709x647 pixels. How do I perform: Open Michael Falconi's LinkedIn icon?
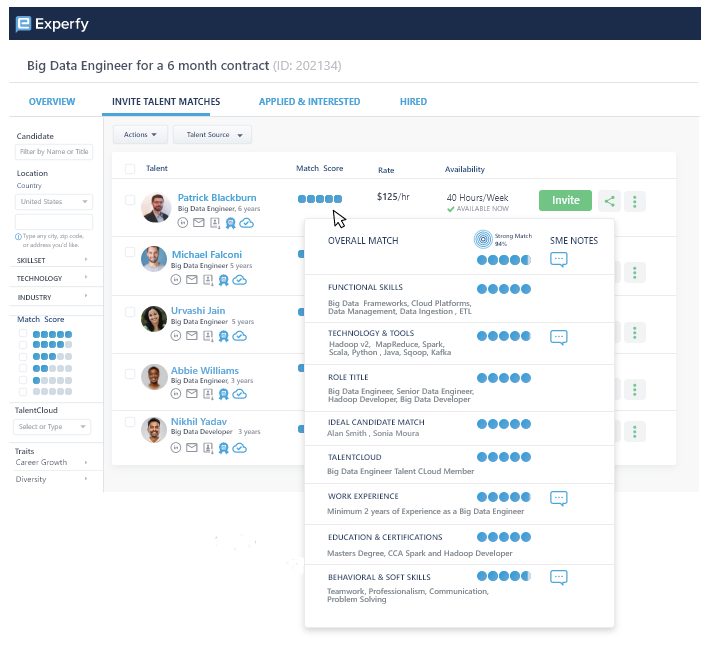click(x=176, y=279)
